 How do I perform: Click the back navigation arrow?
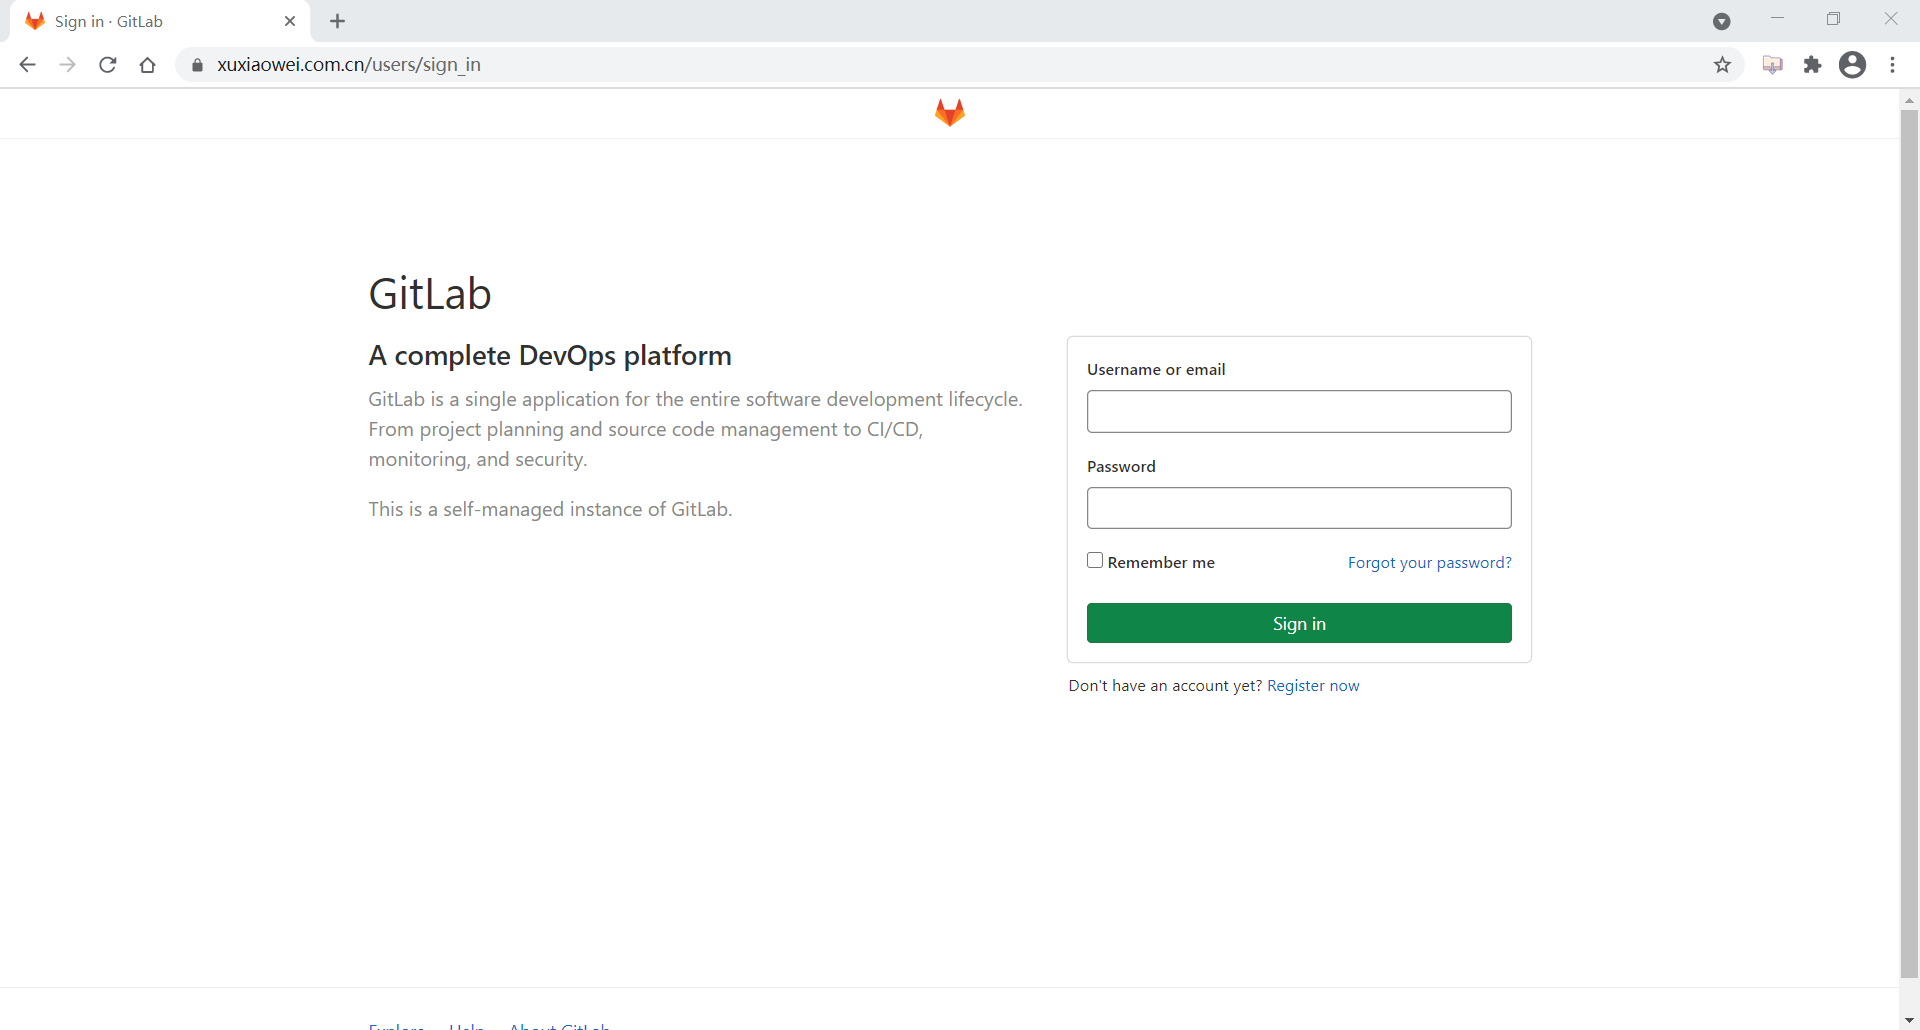pyautogui.click(x=27, y=64)
